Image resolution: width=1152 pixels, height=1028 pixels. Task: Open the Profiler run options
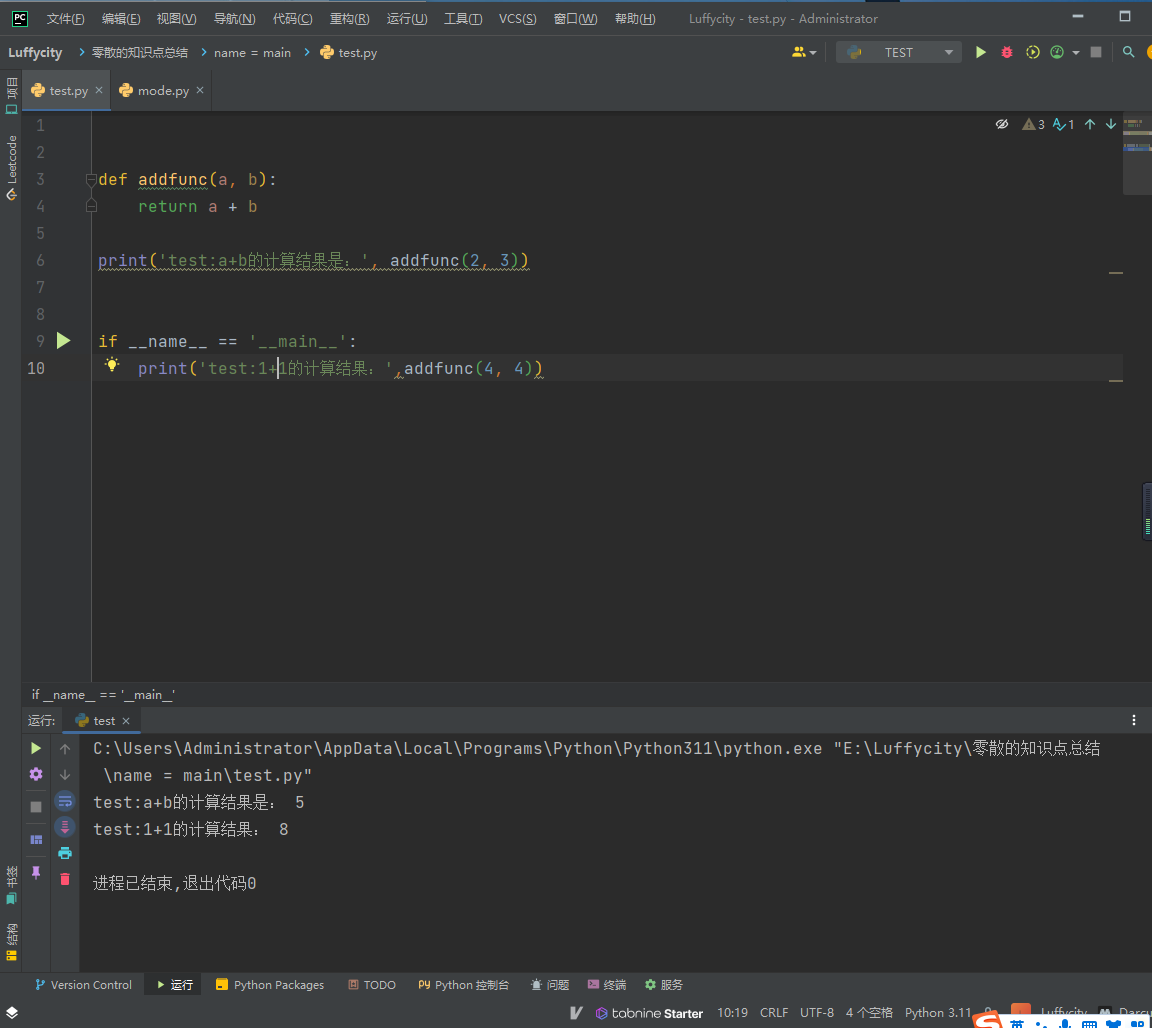1056,52
